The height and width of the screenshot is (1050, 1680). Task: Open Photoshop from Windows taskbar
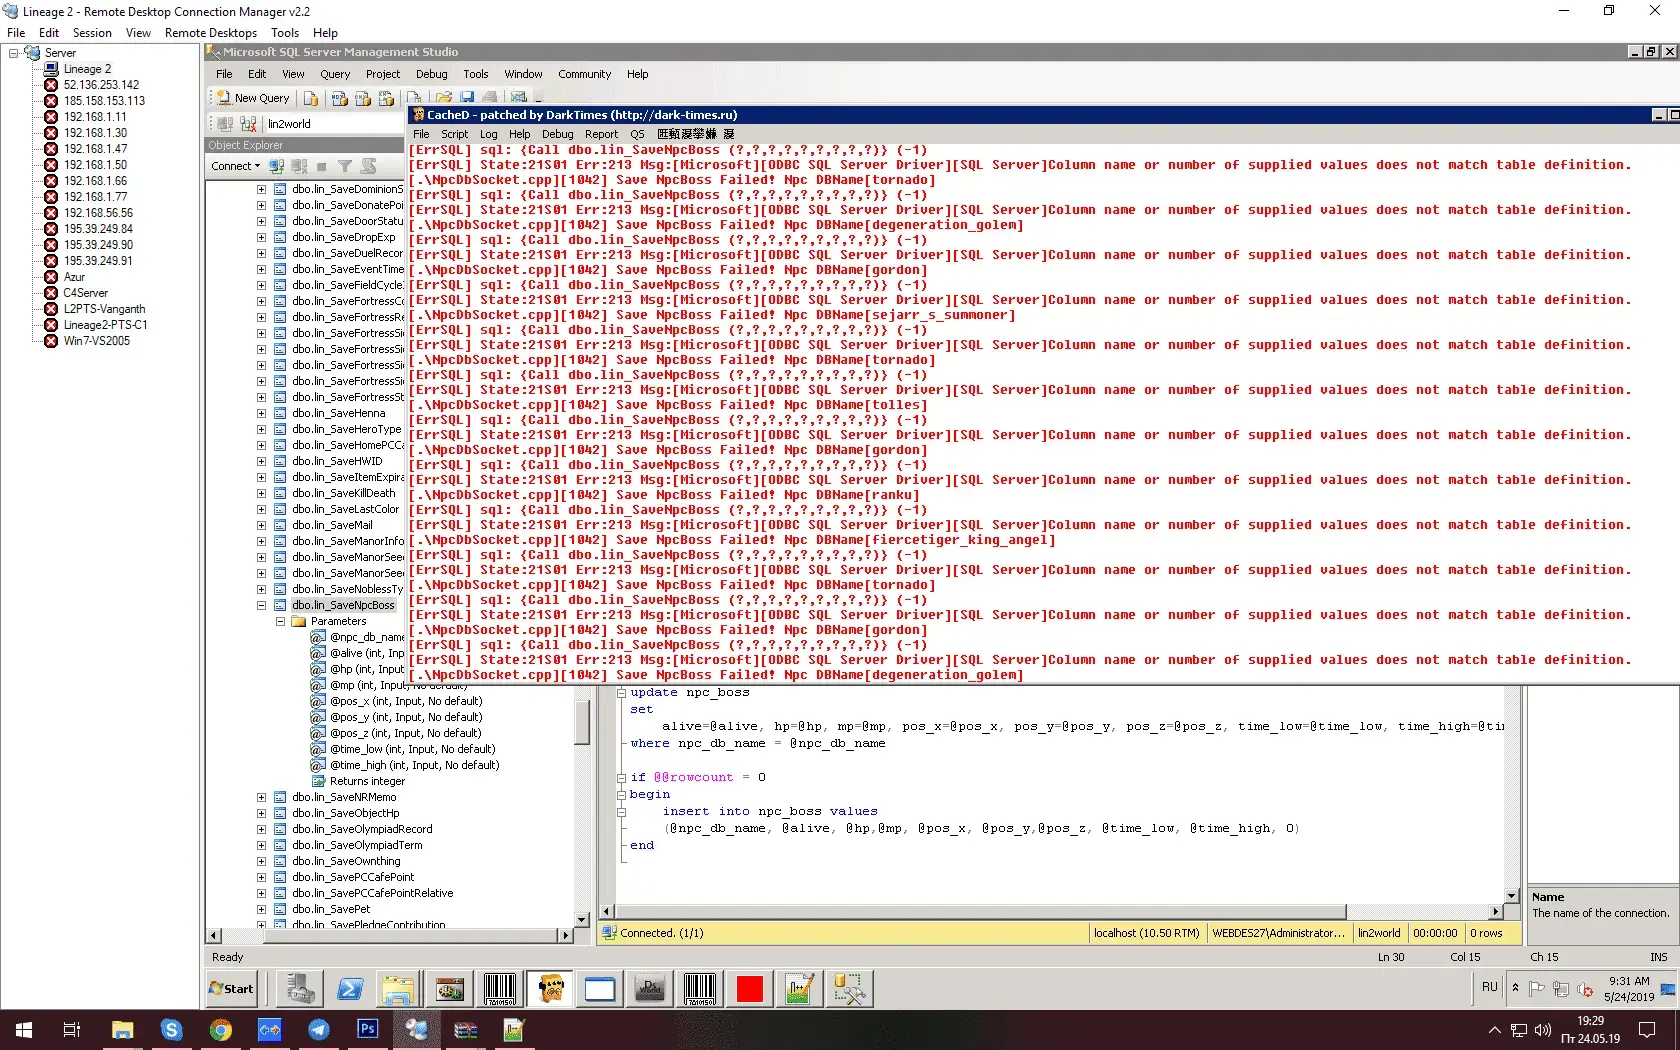(368, 1030)
